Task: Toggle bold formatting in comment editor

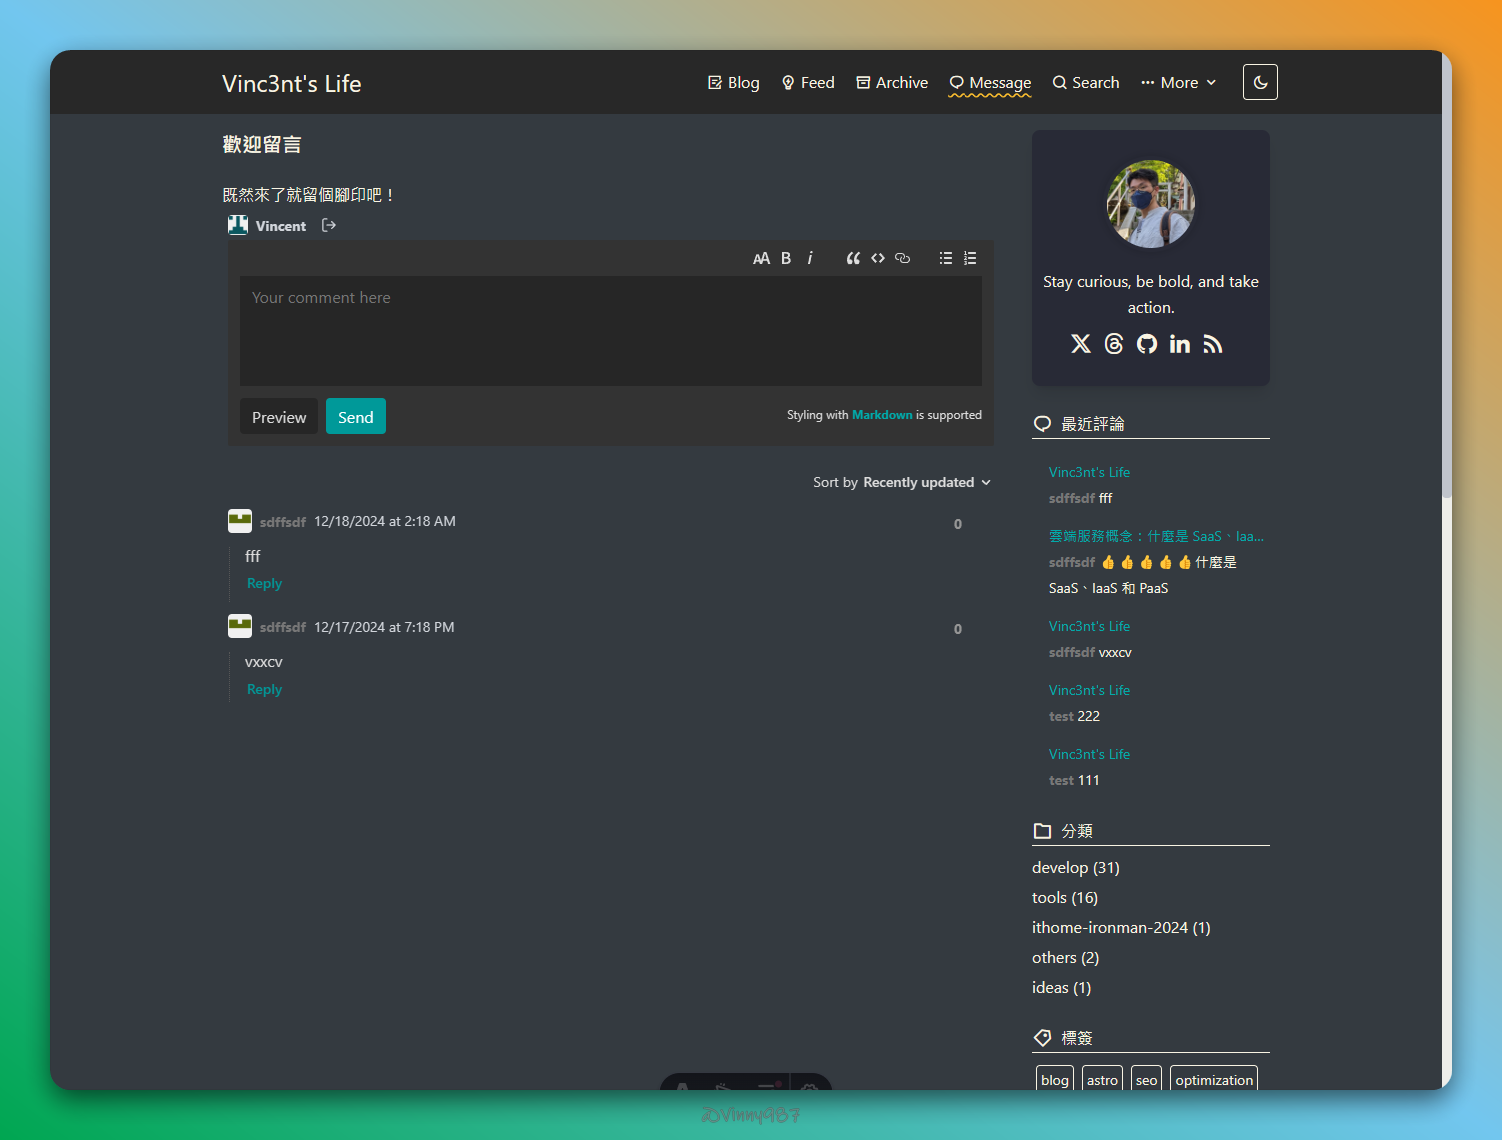Action: (x=786, y=258)
